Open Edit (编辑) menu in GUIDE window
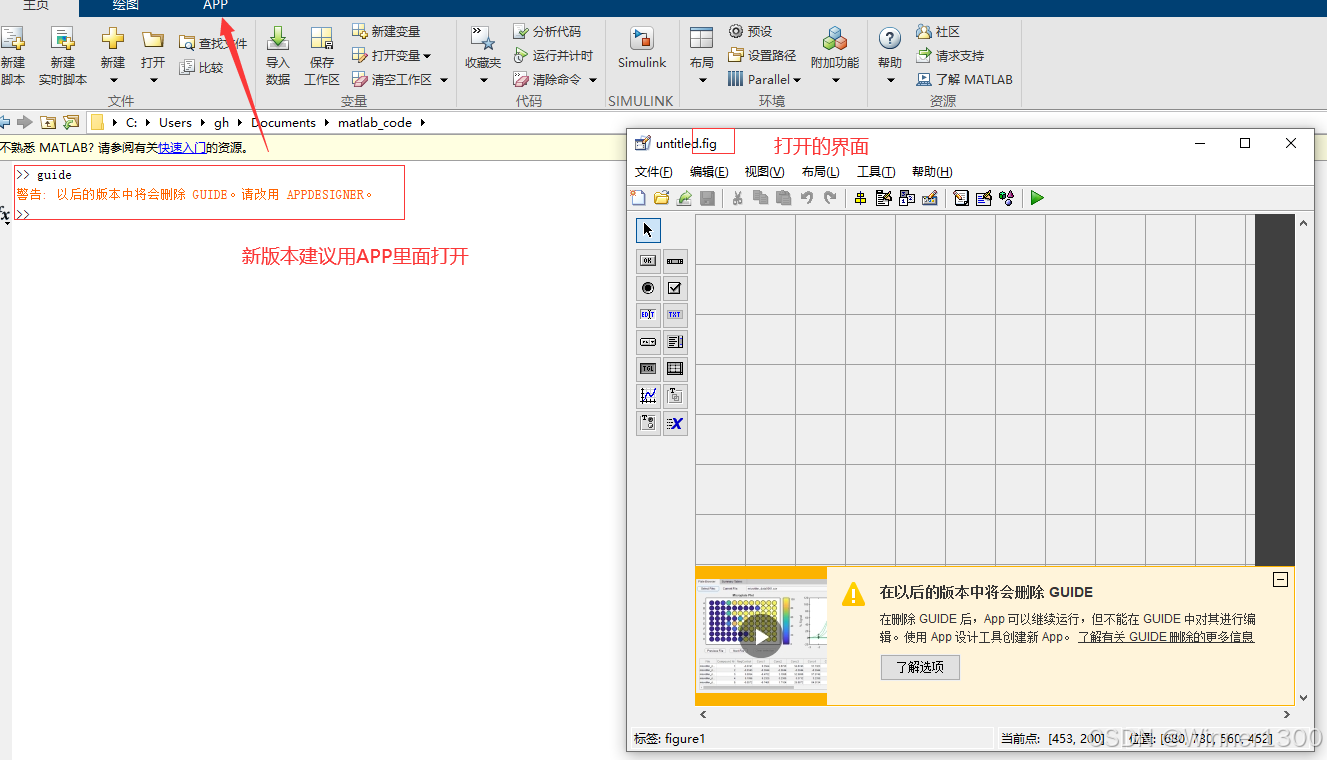 pyautogui.click(x=709, y=172)
